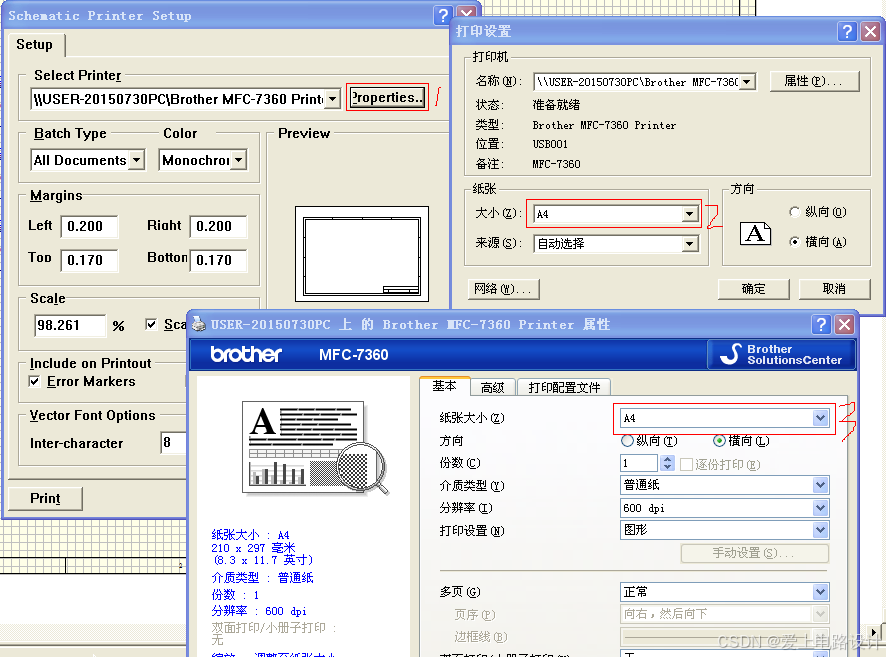Open 纸张大小(Z) dropdown in Brother properties
Image resolution: width=886 pixels, height=657 pixels.
tap(820, 418)
